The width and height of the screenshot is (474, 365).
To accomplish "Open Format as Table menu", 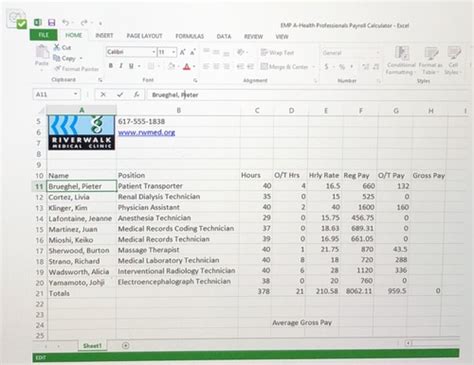I will click(430, 61).
